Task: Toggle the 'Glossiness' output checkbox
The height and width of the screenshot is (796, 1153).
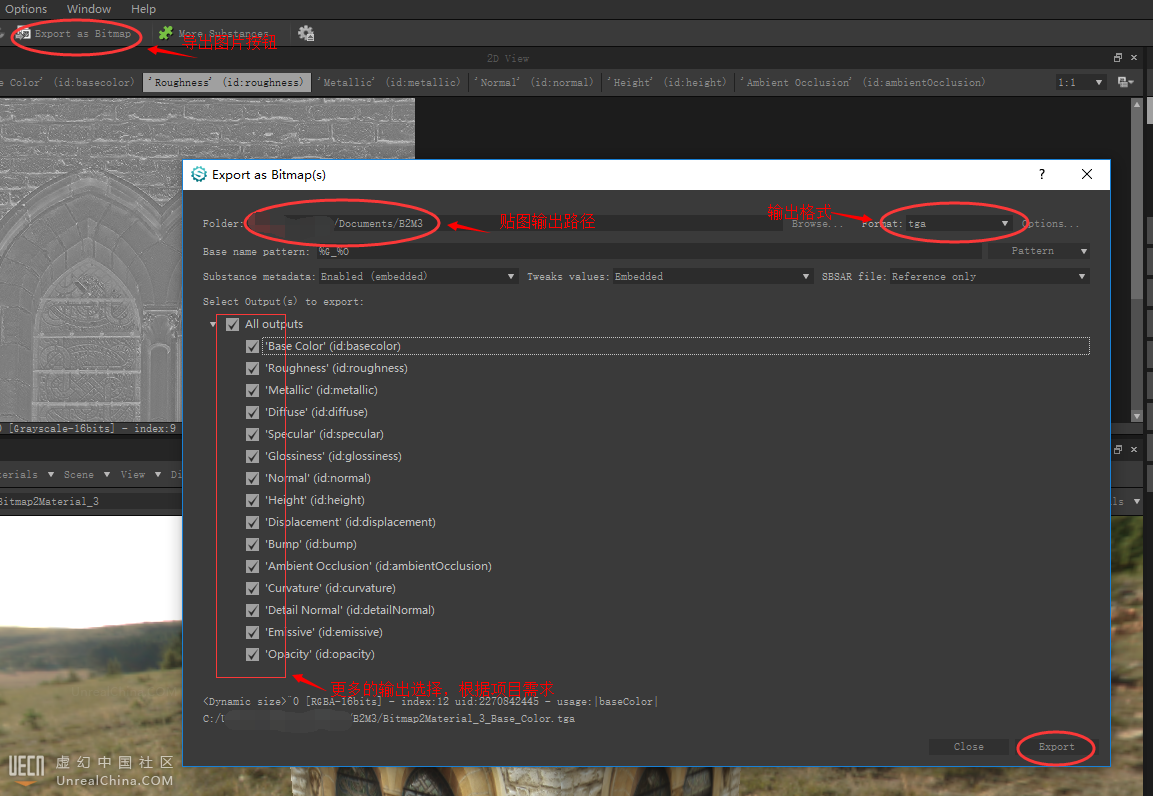Action: tap(253, 457)
